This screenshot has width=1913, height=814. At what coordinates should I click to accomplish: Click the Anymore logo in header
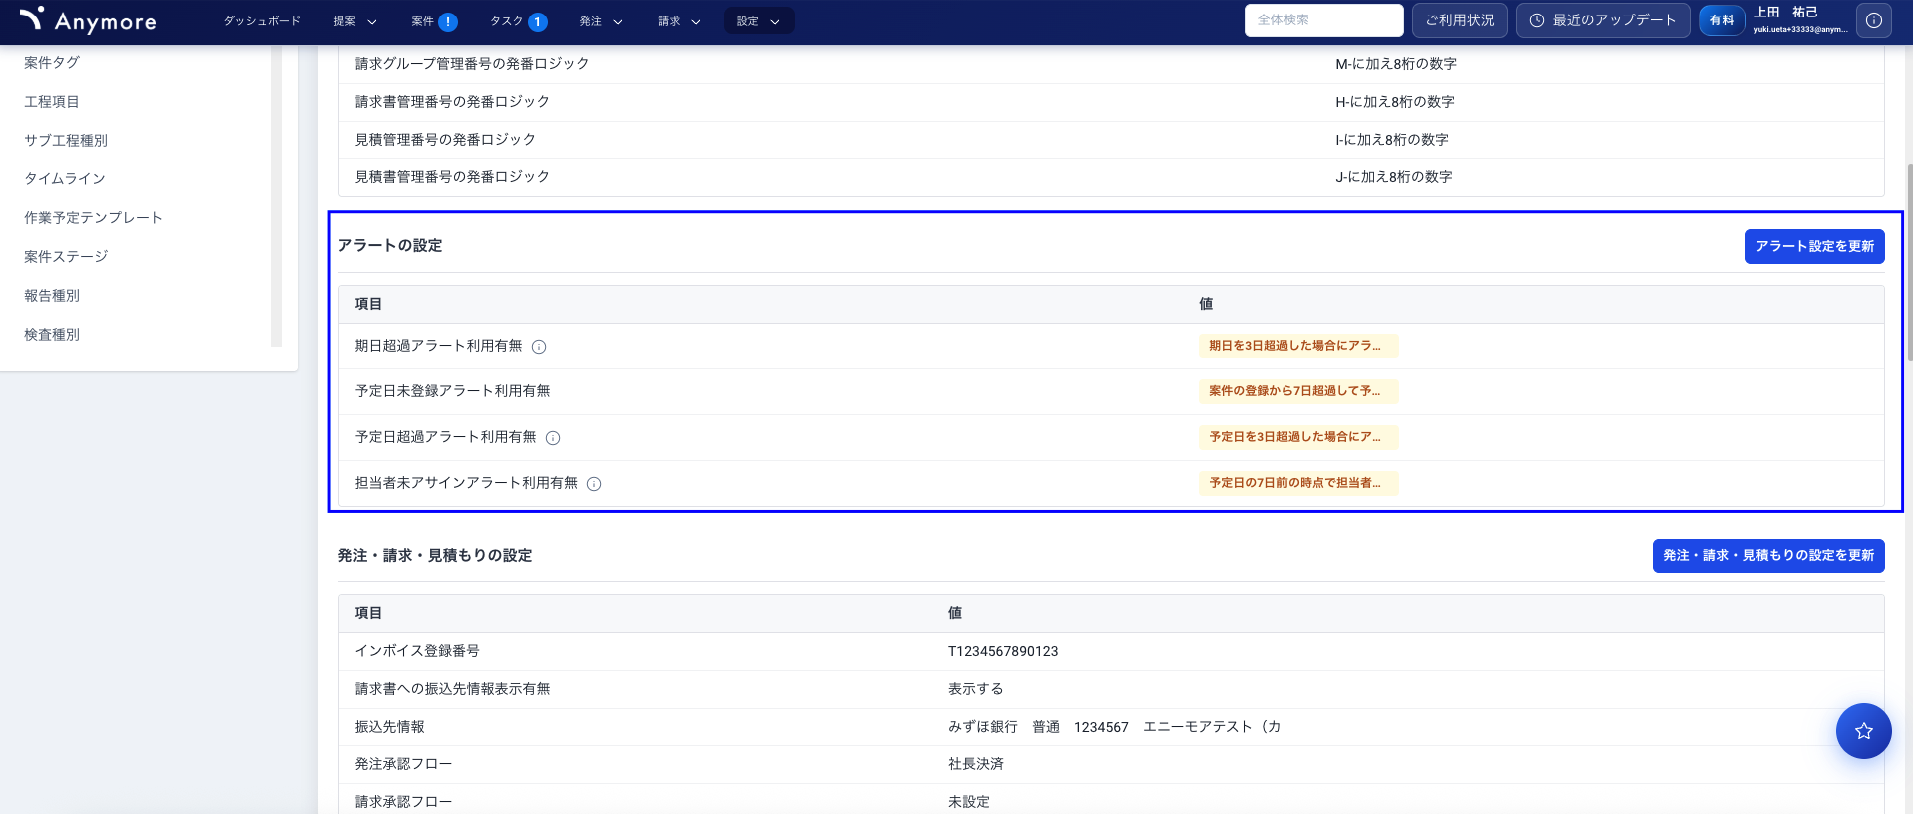tap(88, 21)
